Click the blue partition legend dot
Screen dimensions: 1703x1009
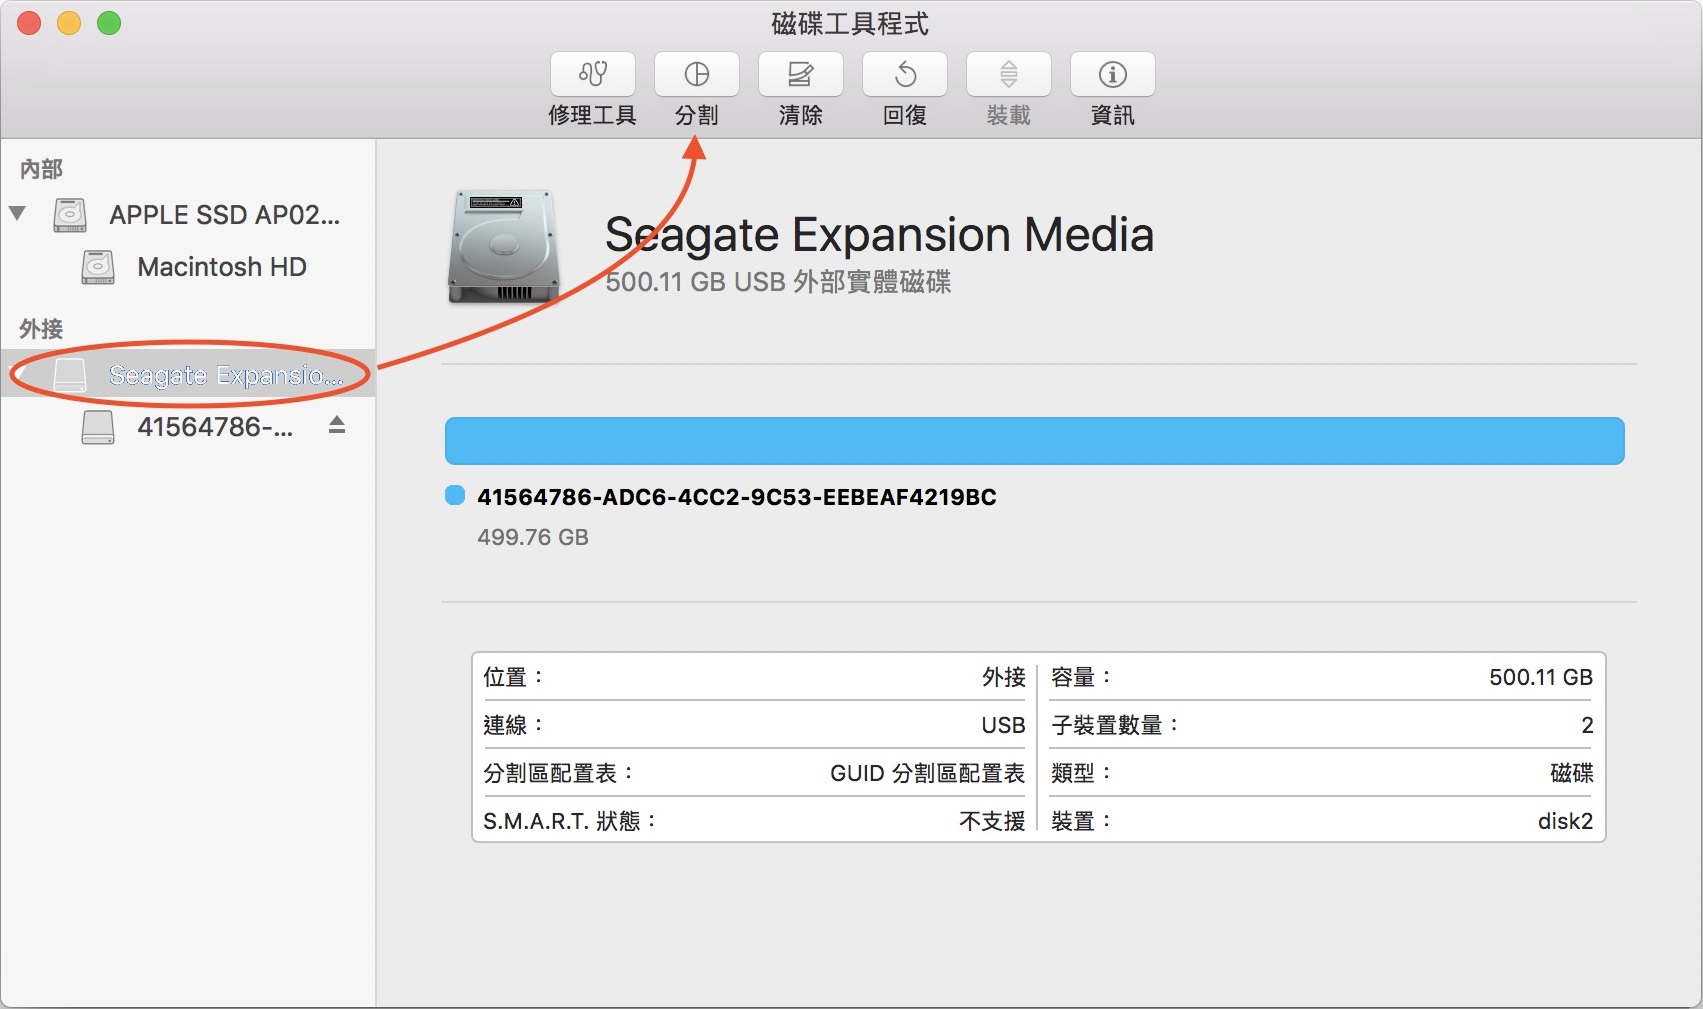pos(455,496)
